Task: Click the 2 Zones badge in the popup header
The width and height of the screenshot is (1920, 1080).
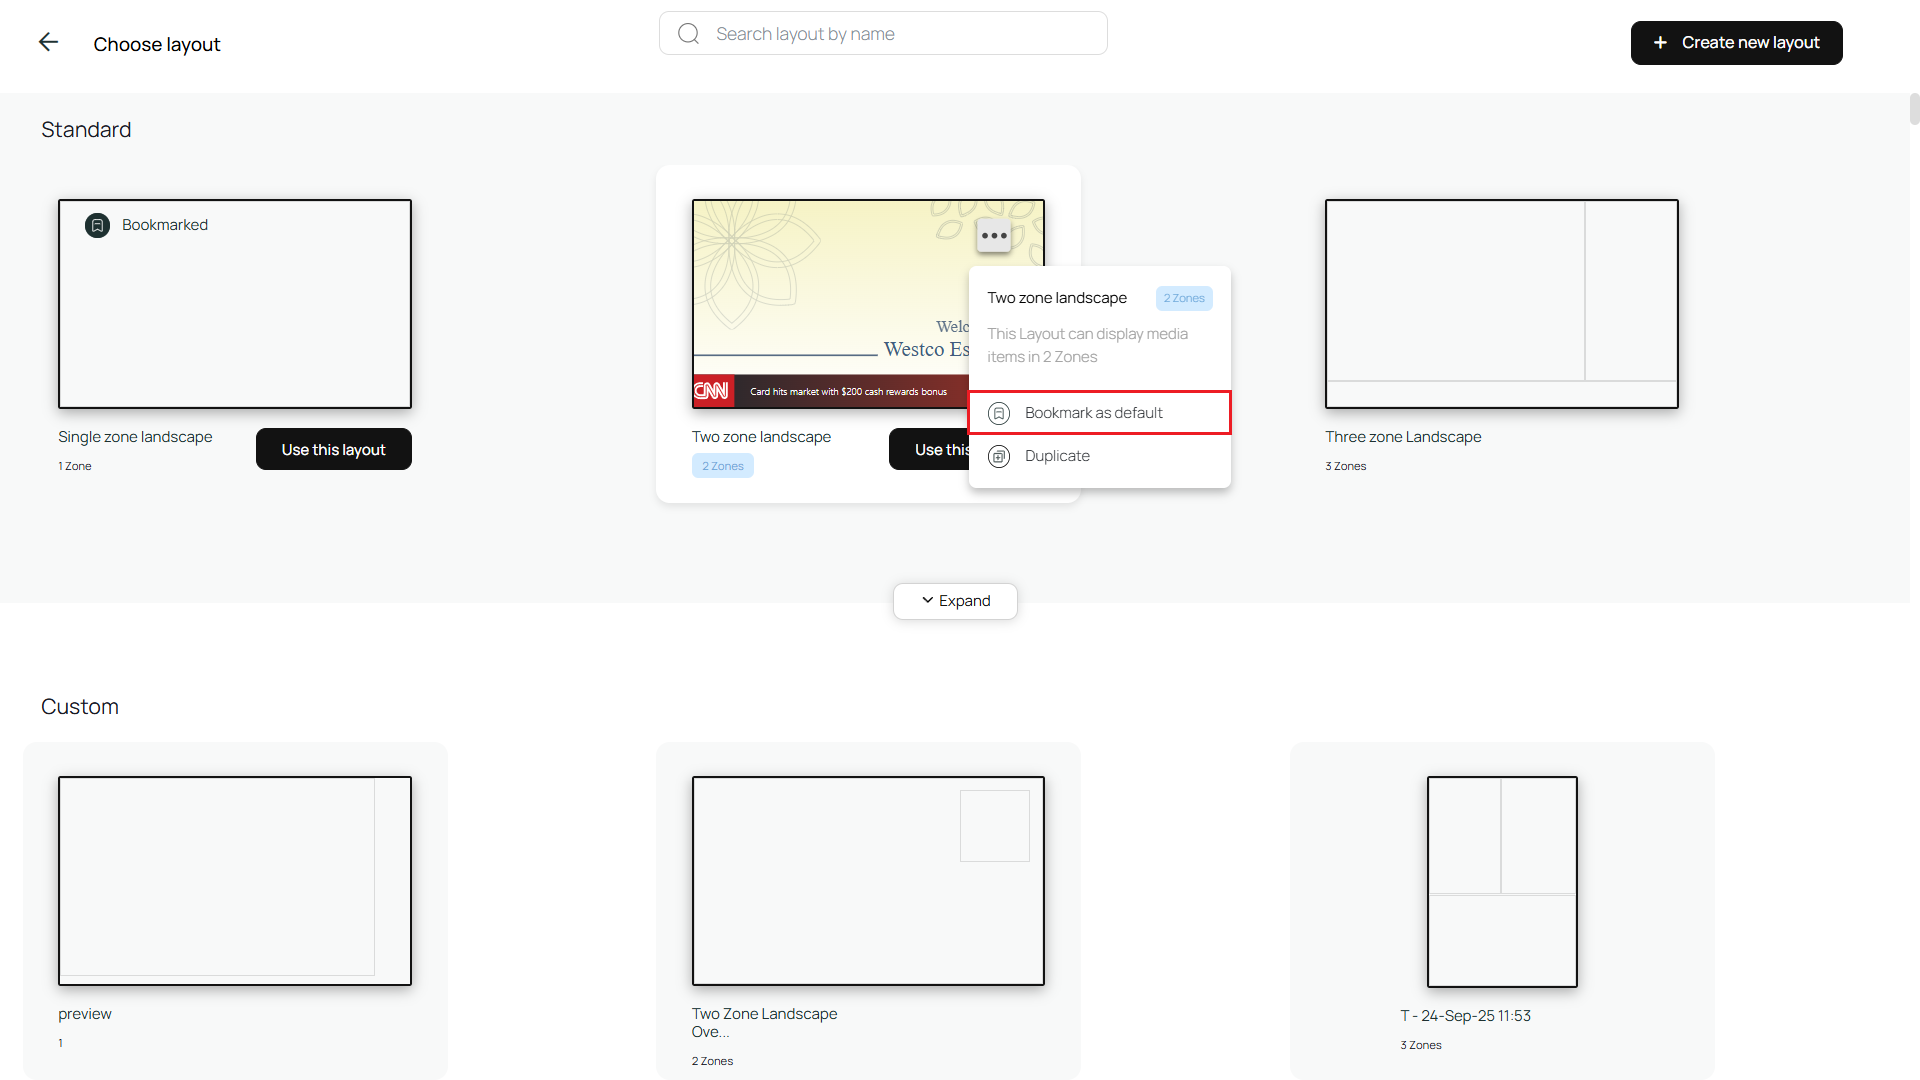Action: (x=1184, y=298)
